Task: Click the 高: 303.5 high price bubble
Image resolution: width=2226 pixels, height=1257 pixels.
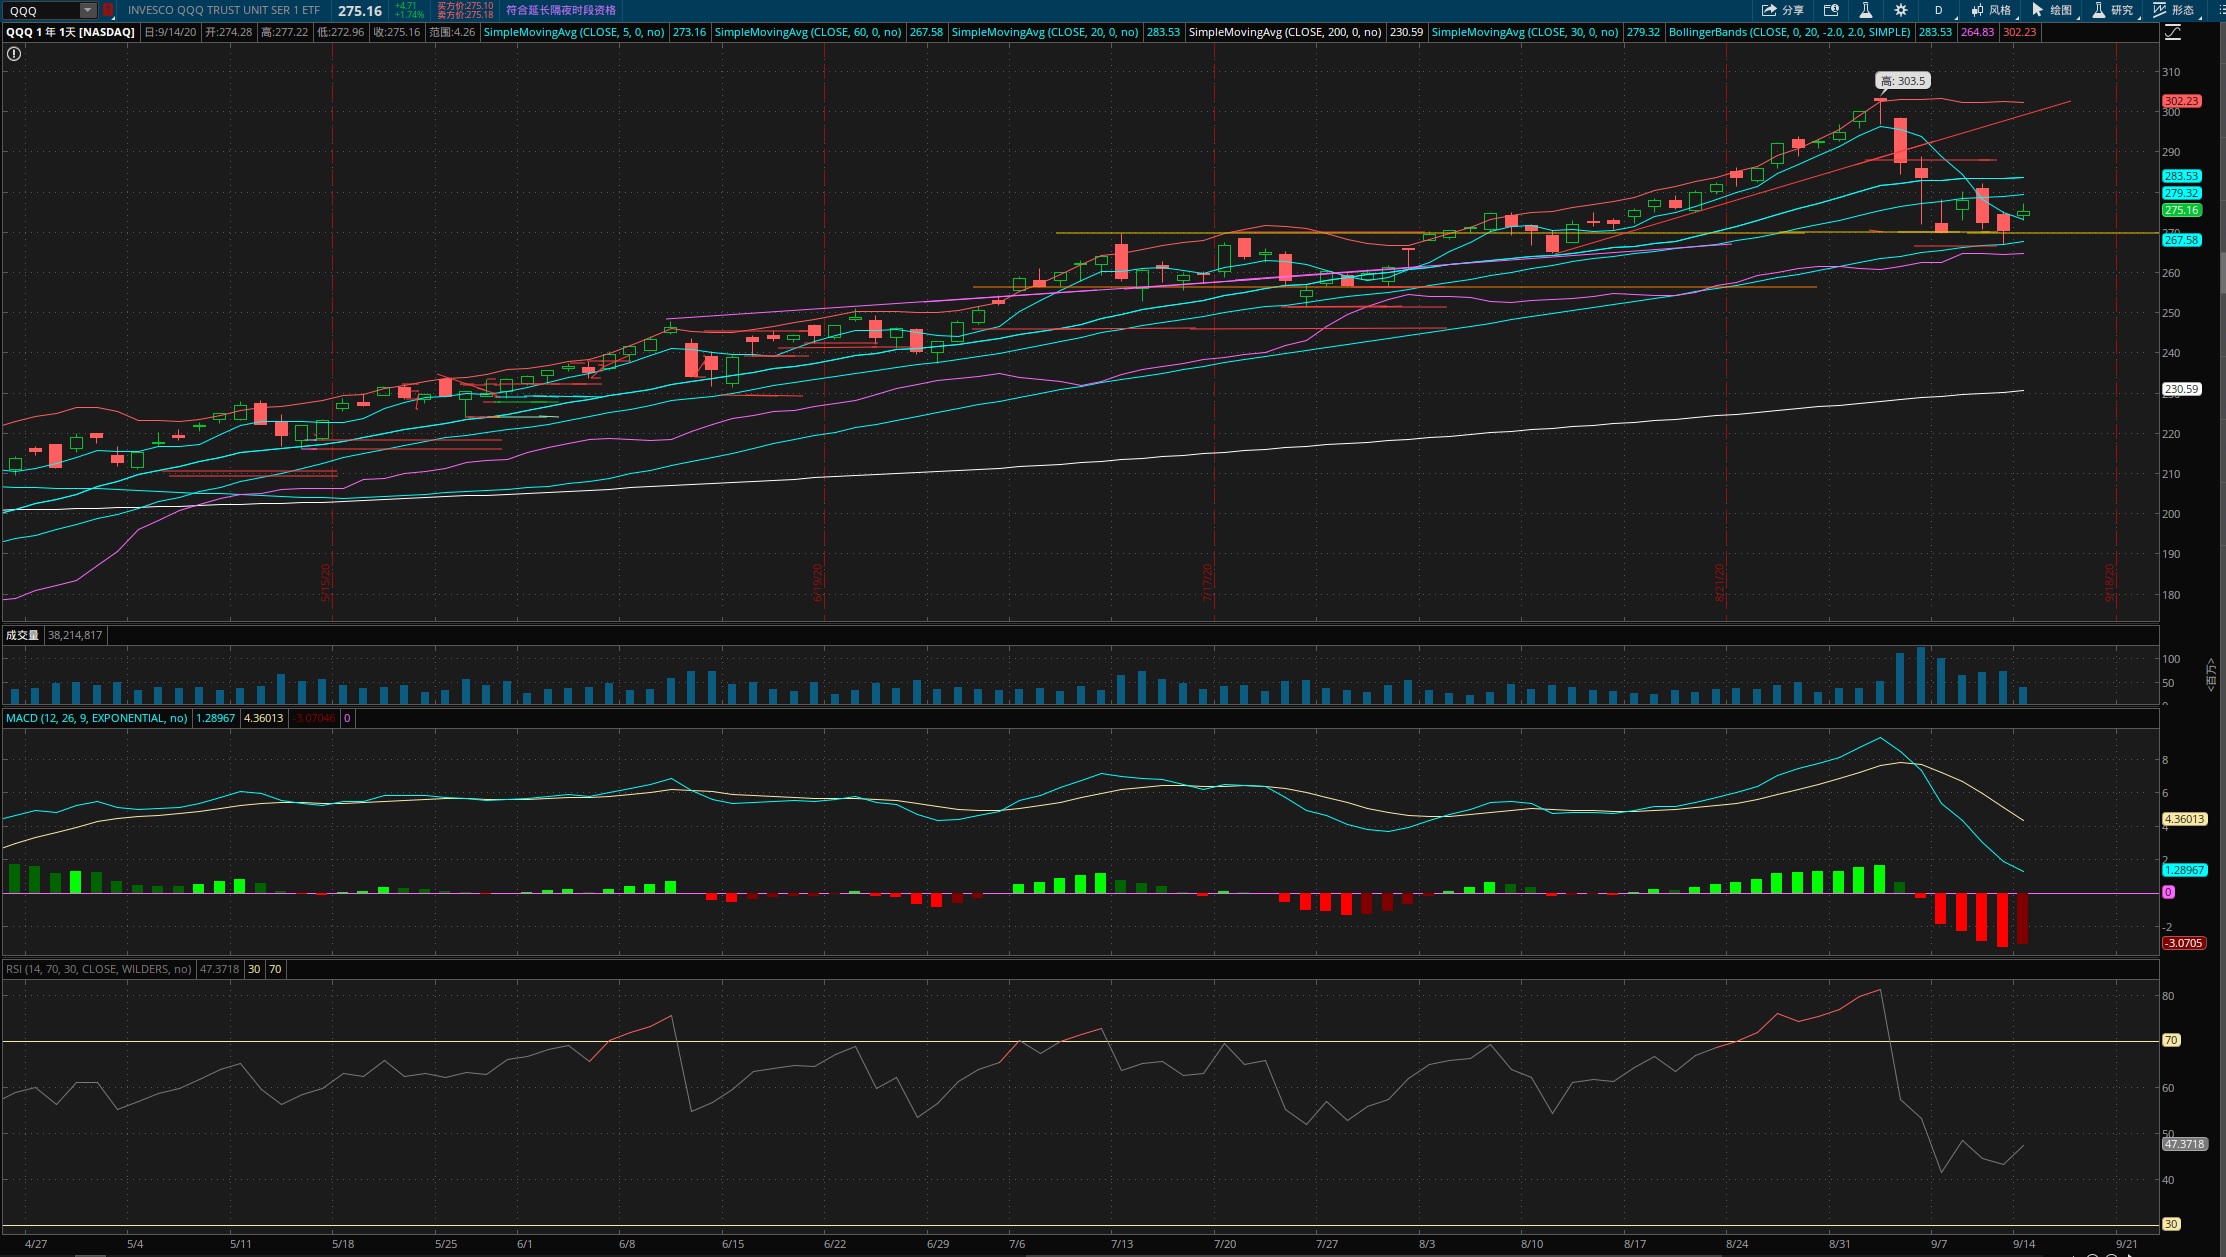Action: [x=1902, y=81]
